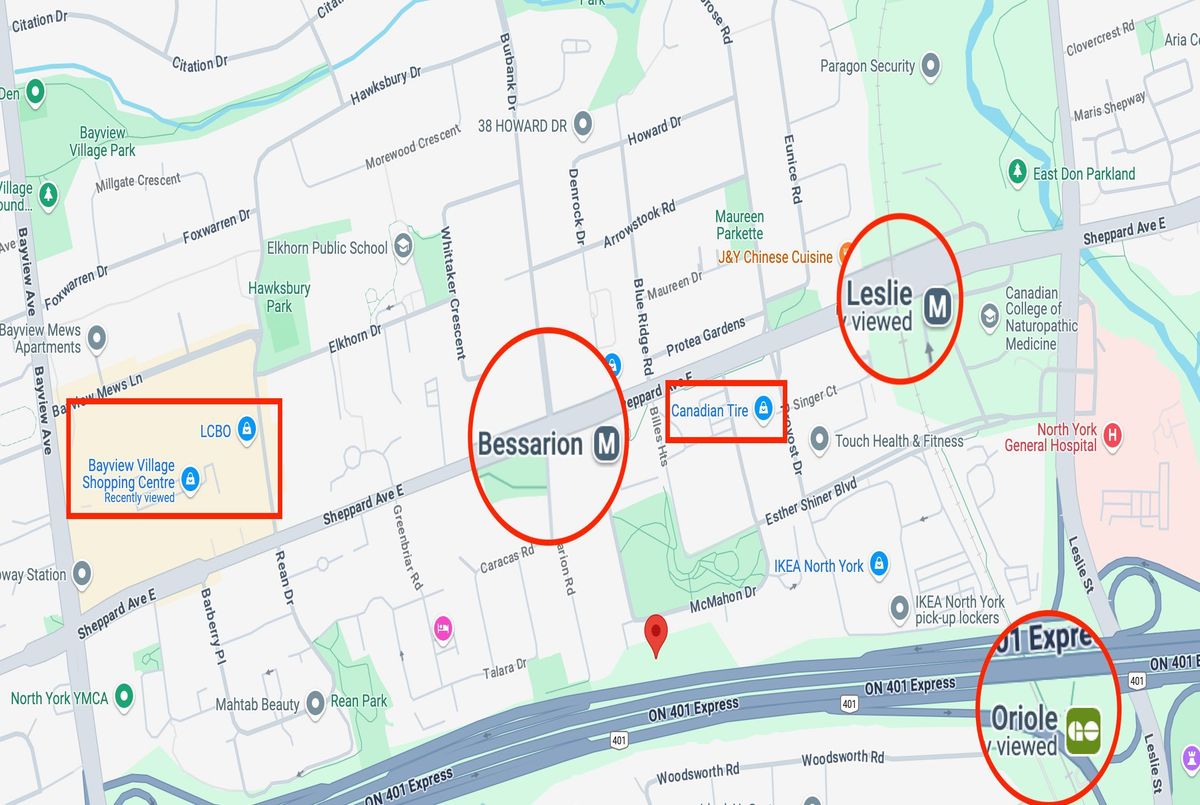Click the East Don Parkland tree icon
This screenshot has height=805, width=1200.
(1017, 172)
